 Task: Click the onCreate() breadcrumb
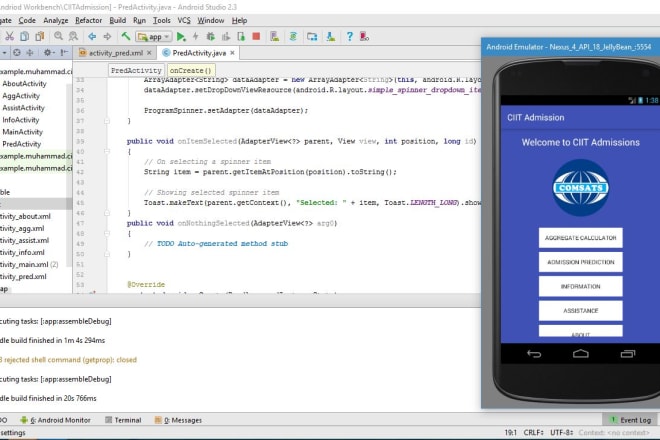coord(191,70)
